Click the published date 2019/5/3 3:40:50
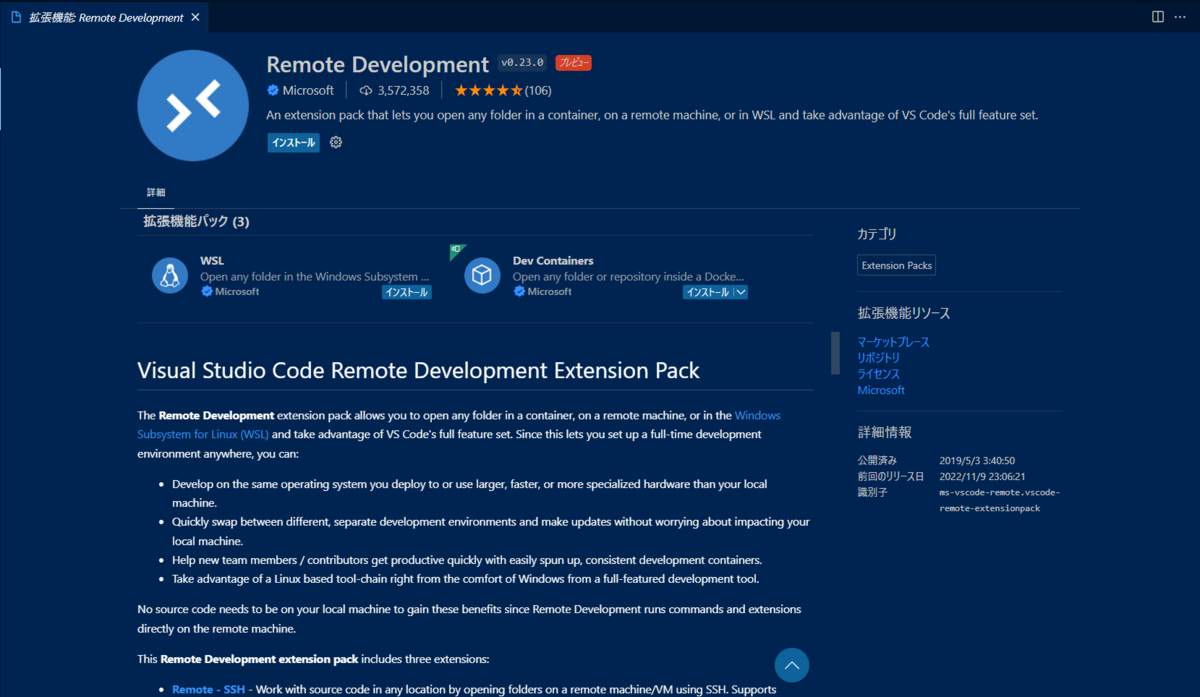The width and height of the screenshot is (1200, 697). pos(978,461)
